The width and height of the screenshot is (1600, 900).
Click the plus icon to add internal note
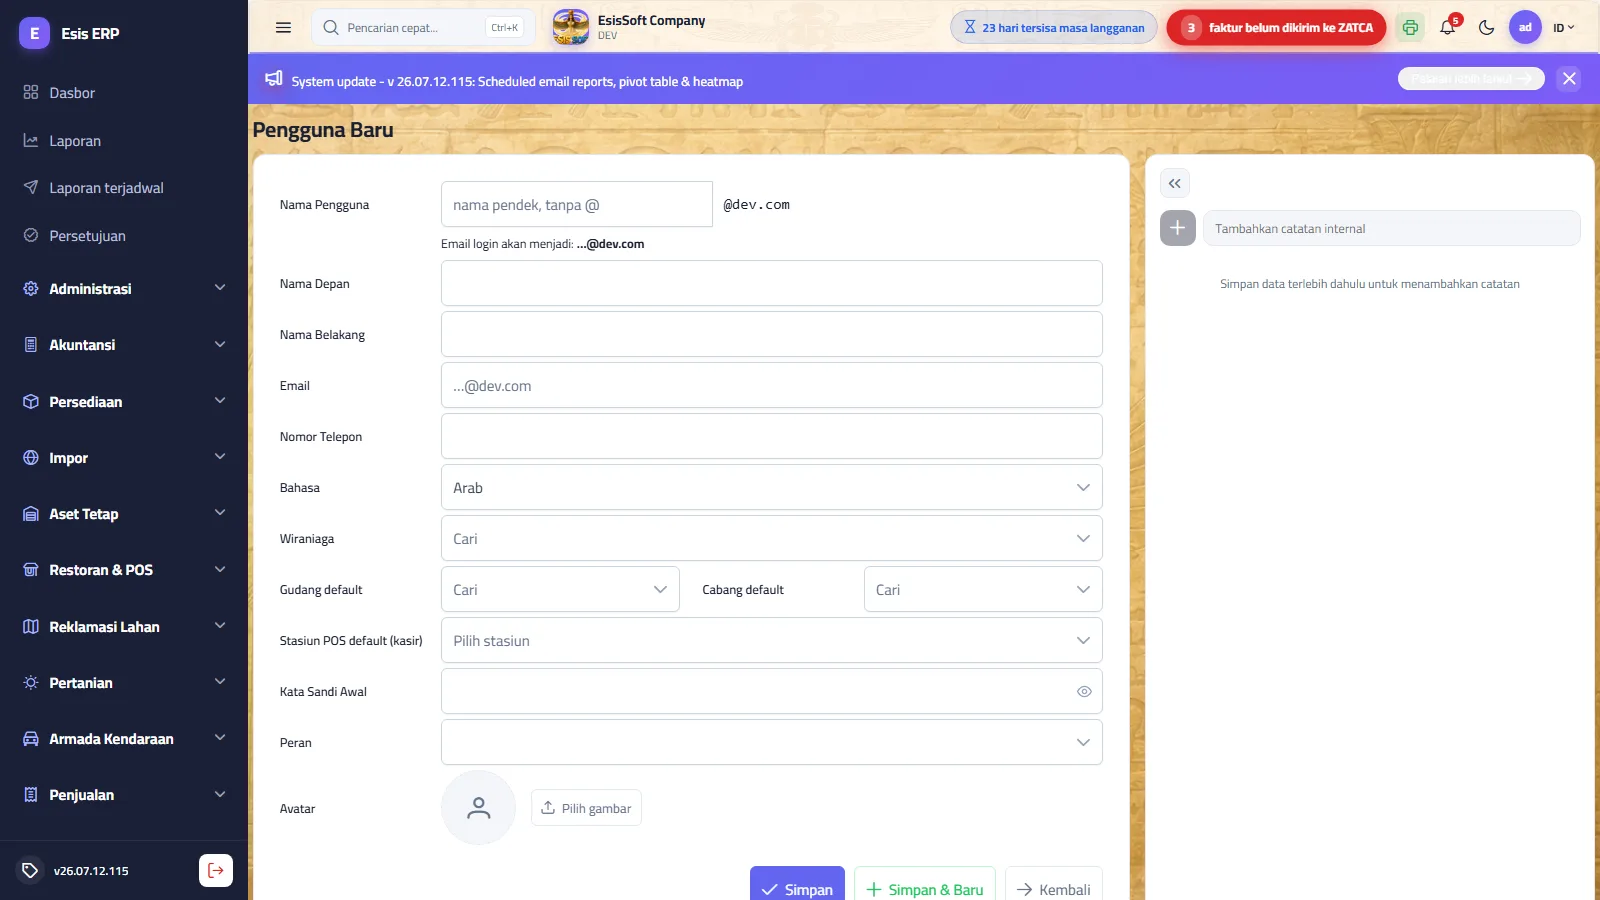coord(1178,228)
